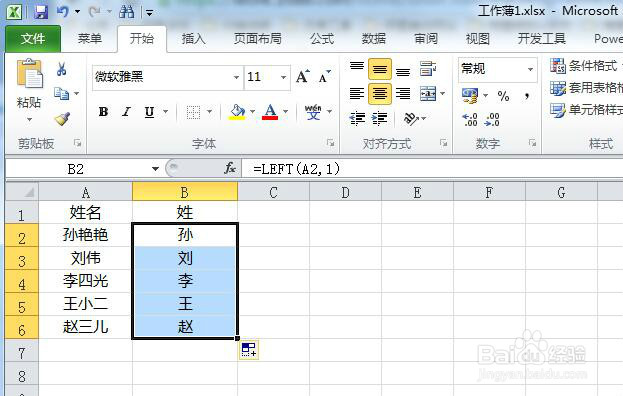This screenshot has height=396, width=623.
Task: Open the font size dropdown
Action: coord(283,77)
